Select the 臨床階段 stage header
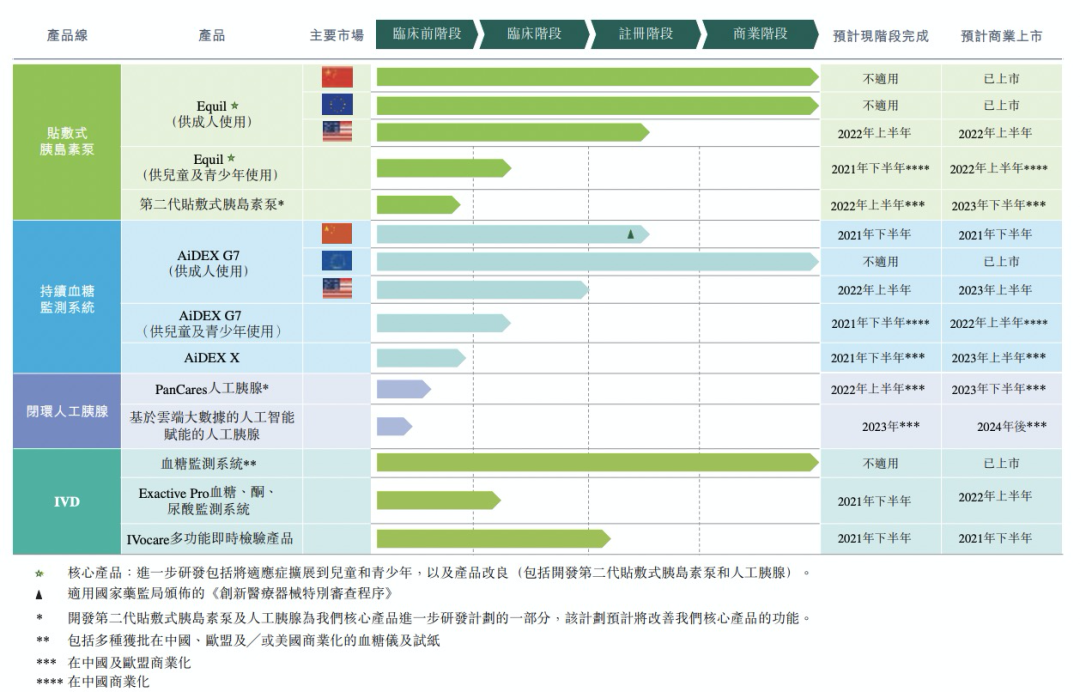Viewport: 1080px width, 692px height. (x=534, y=34)
